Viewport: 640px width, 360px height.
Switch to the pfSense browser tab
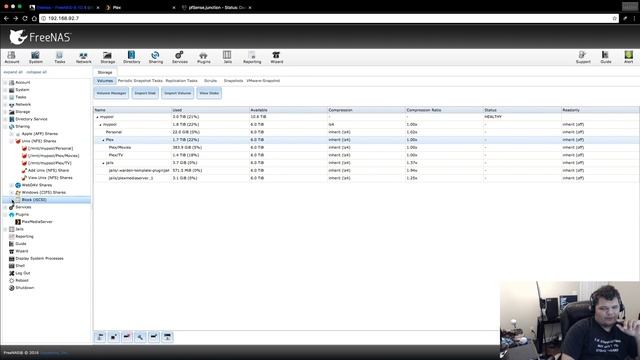[x=216, y=7]
